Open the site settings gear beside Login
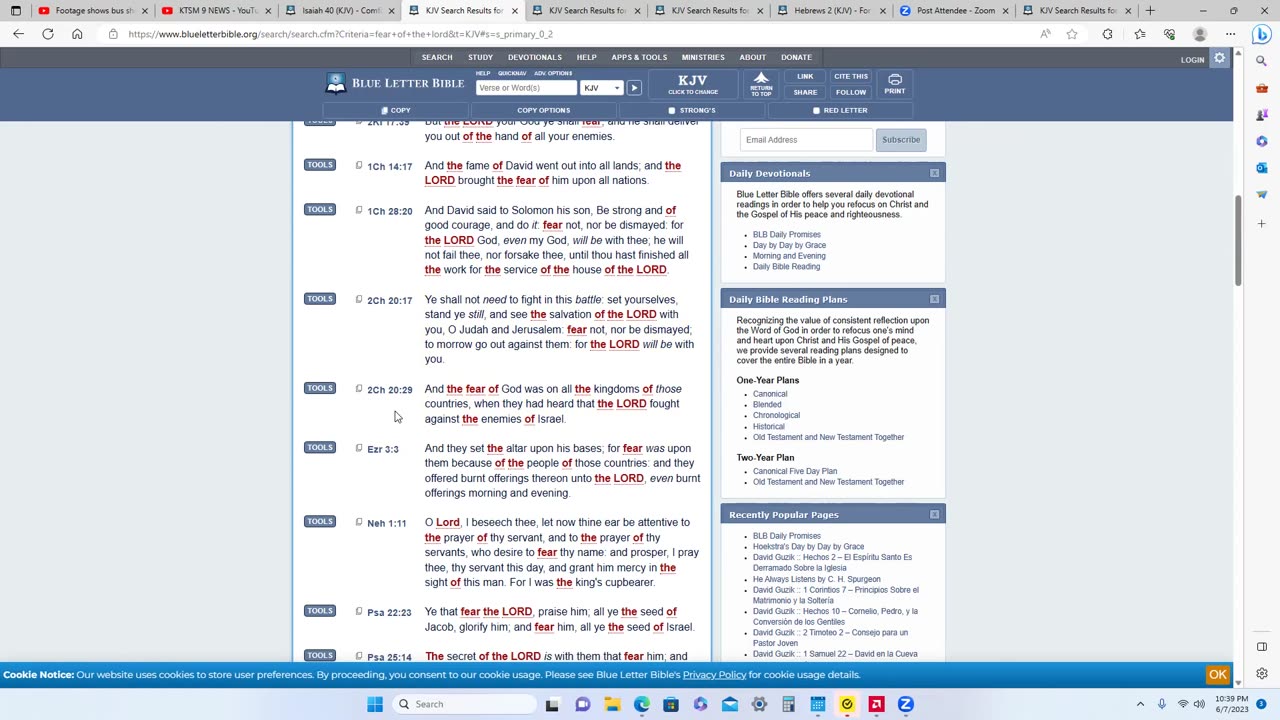The image size is (1280, 720). click(x=1220, y=58)
